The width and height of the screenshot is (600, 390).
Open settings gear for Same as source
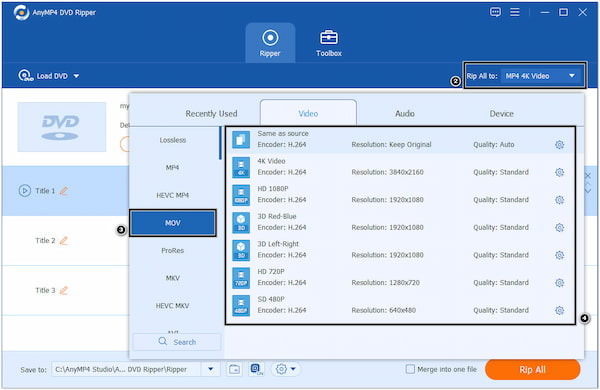(559, 145)
